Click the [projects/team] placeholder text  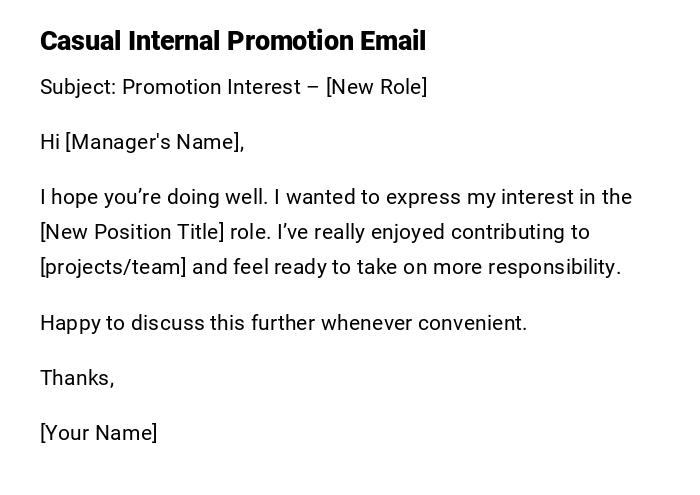113,267
